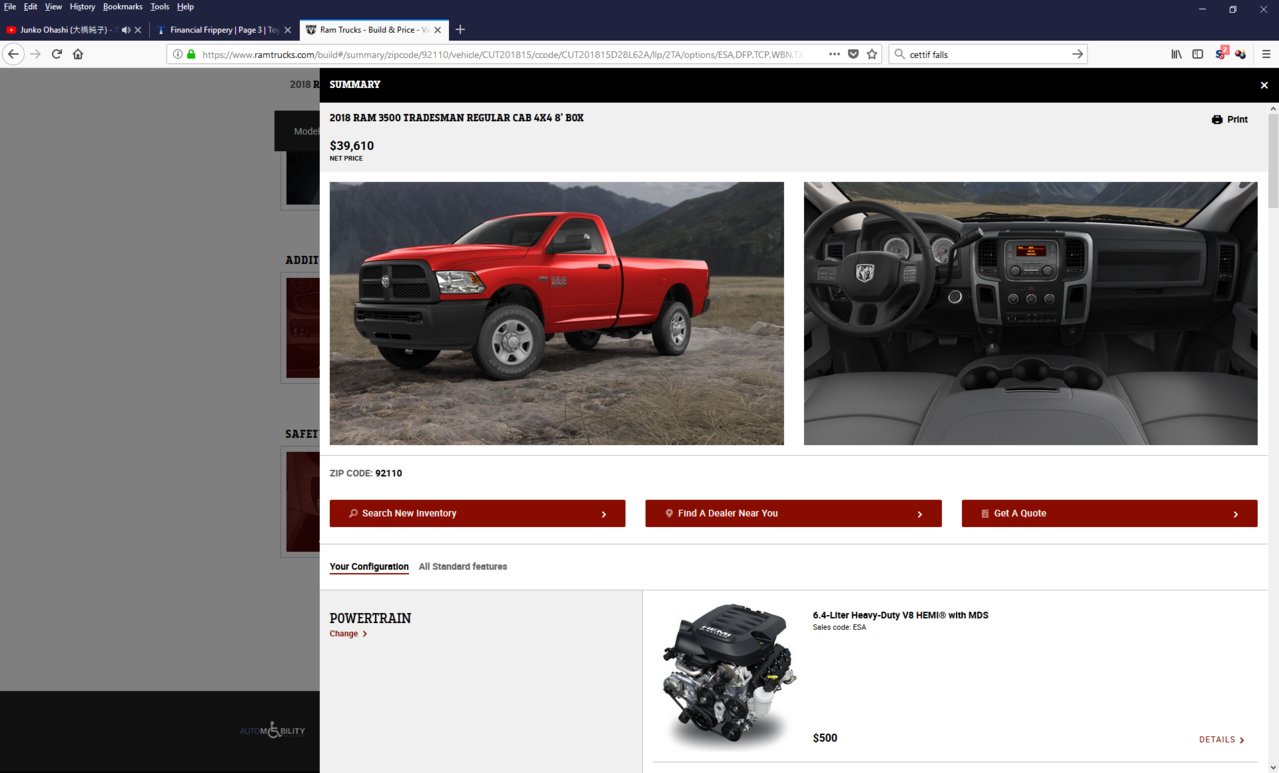
Task: Click the POWERTRAIN section heading
Action: (370, 618)
